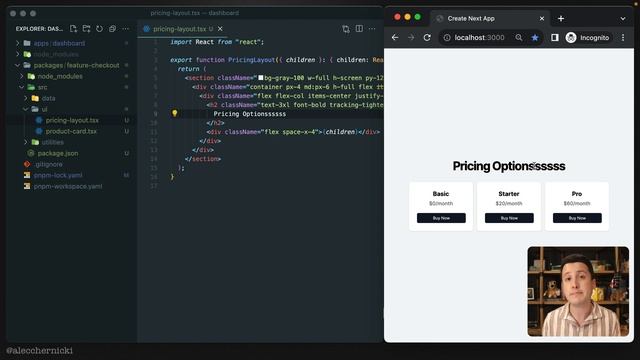
Task: Open pnpm-workspace.yaml in the file tree
Action: [x=68, y=187]
